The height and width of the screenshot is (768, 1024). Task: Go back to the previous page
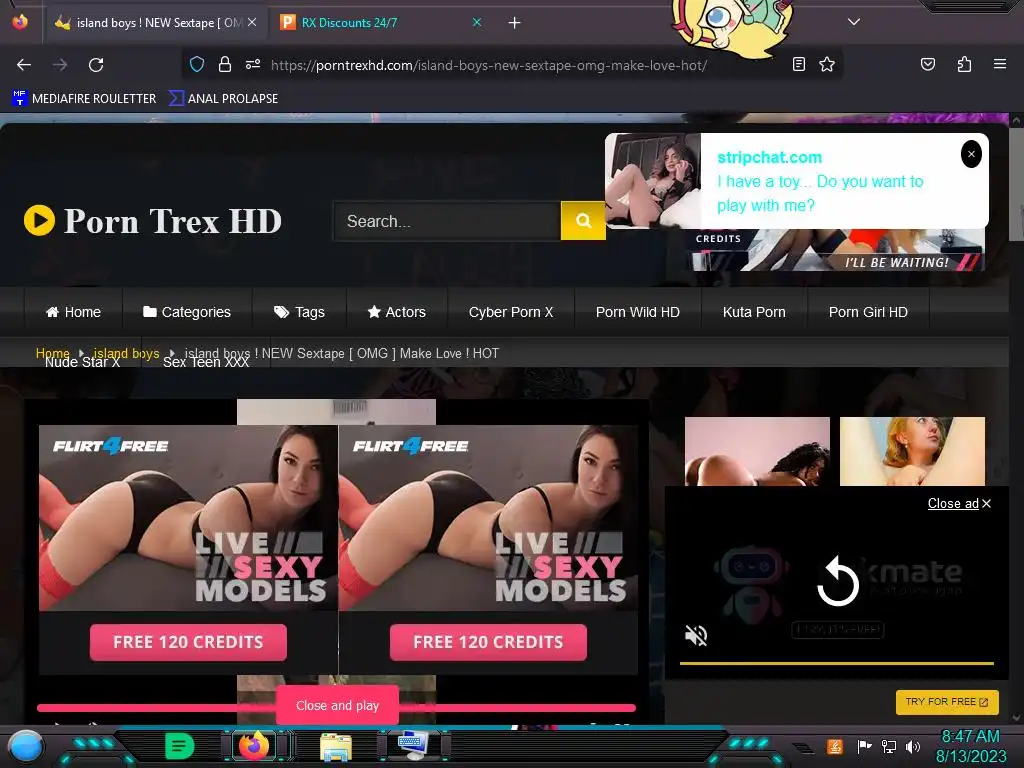(x=24, y=65)
